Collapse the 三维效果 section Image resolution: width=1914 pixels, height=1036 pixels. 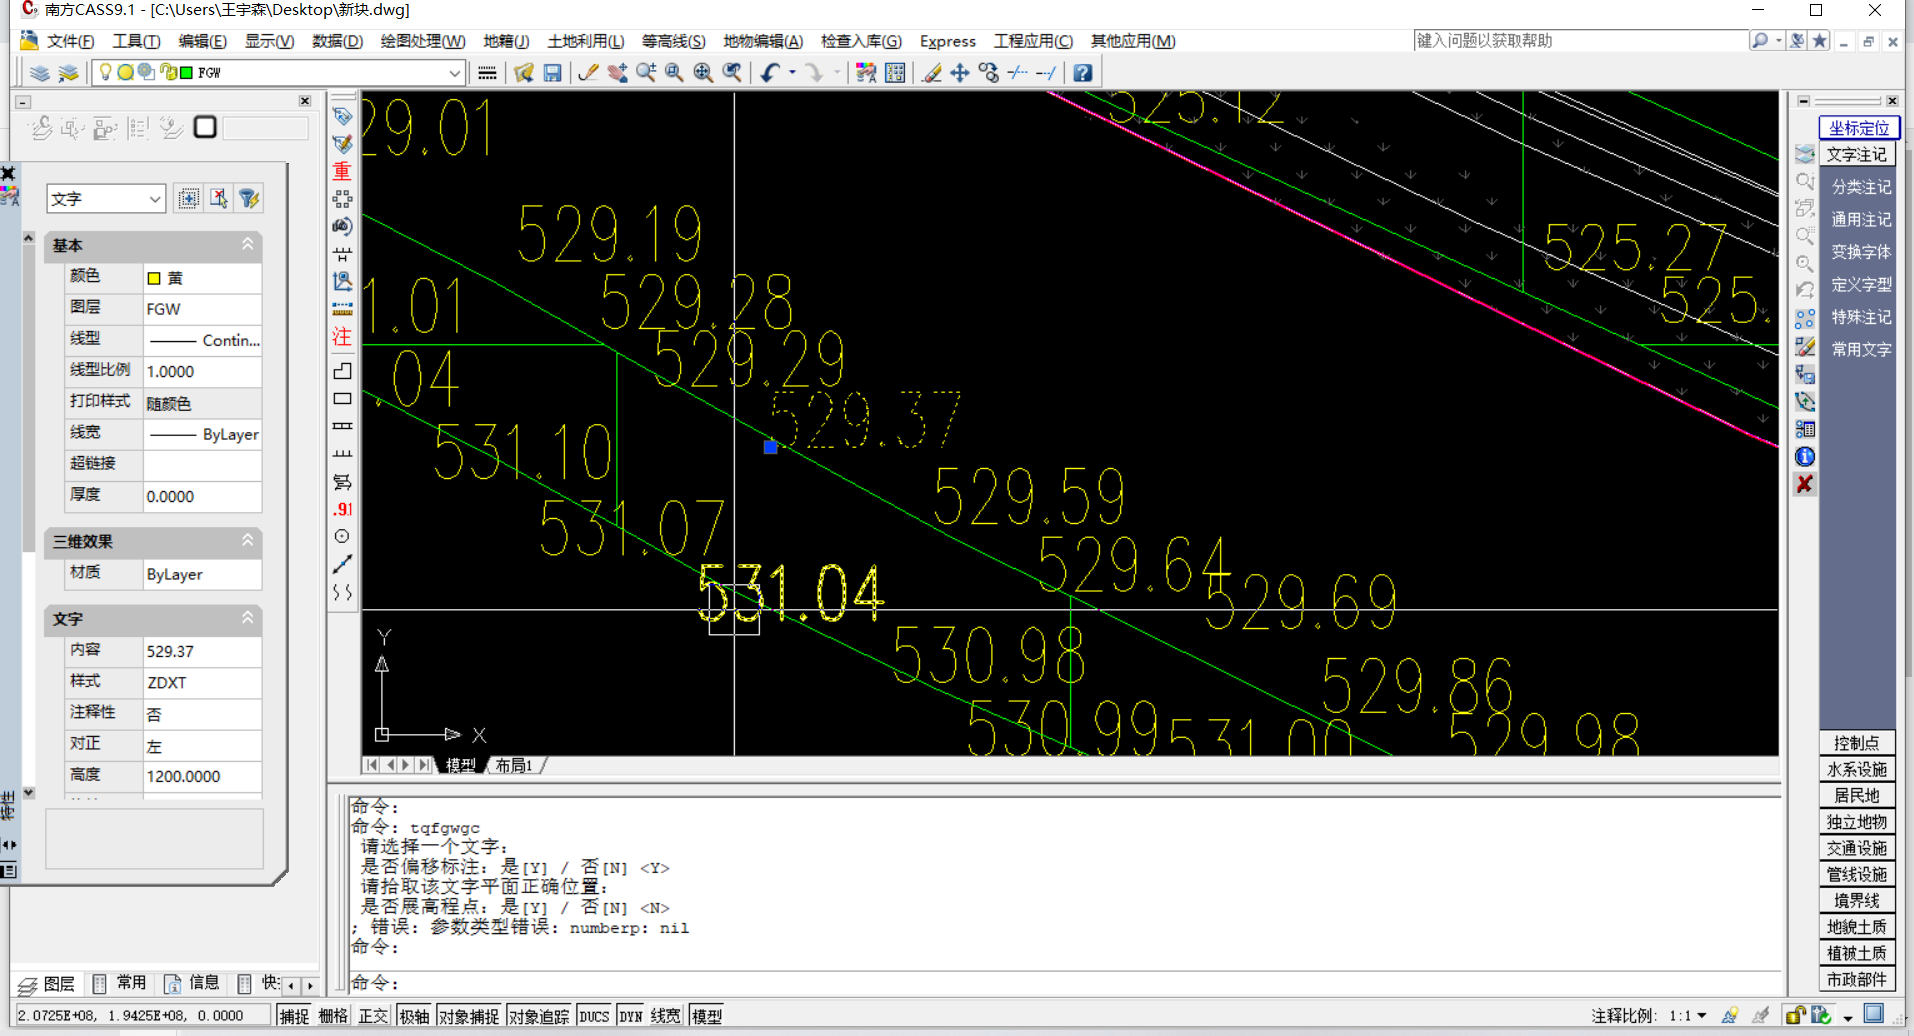[x=247, y=541]
